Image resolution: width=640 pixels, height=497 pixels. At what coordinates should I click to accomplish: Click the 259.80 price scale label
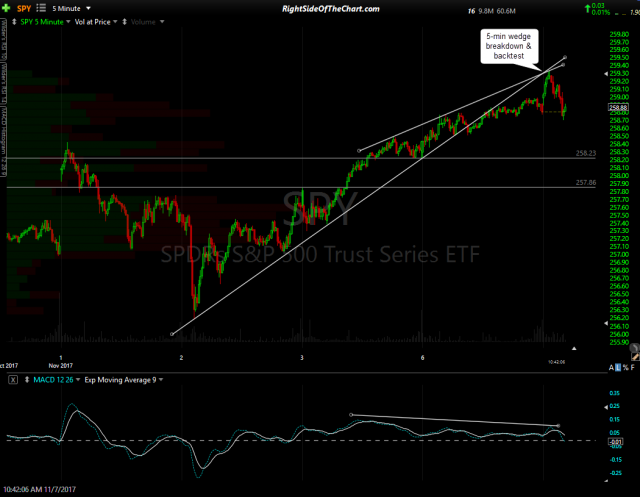pyautogui.click(x=619, y=34)
